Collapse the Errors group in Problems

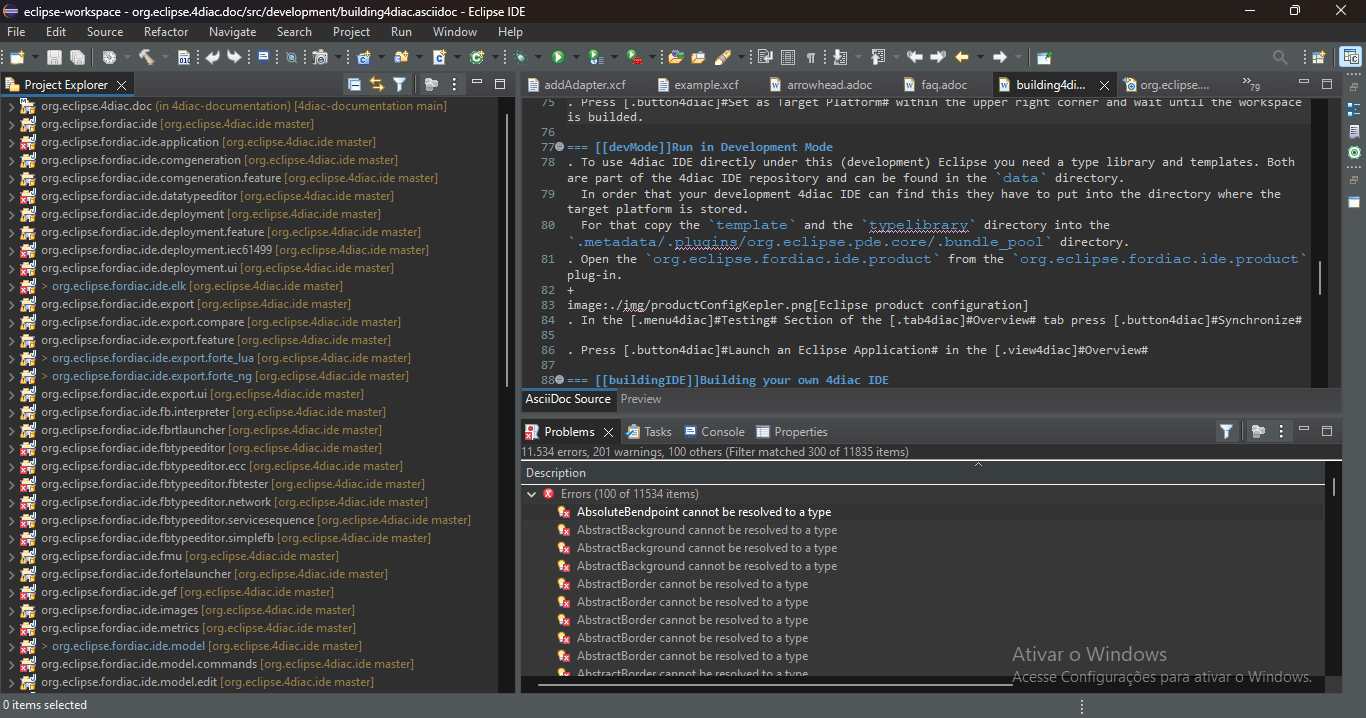click(x=531, y=494)
